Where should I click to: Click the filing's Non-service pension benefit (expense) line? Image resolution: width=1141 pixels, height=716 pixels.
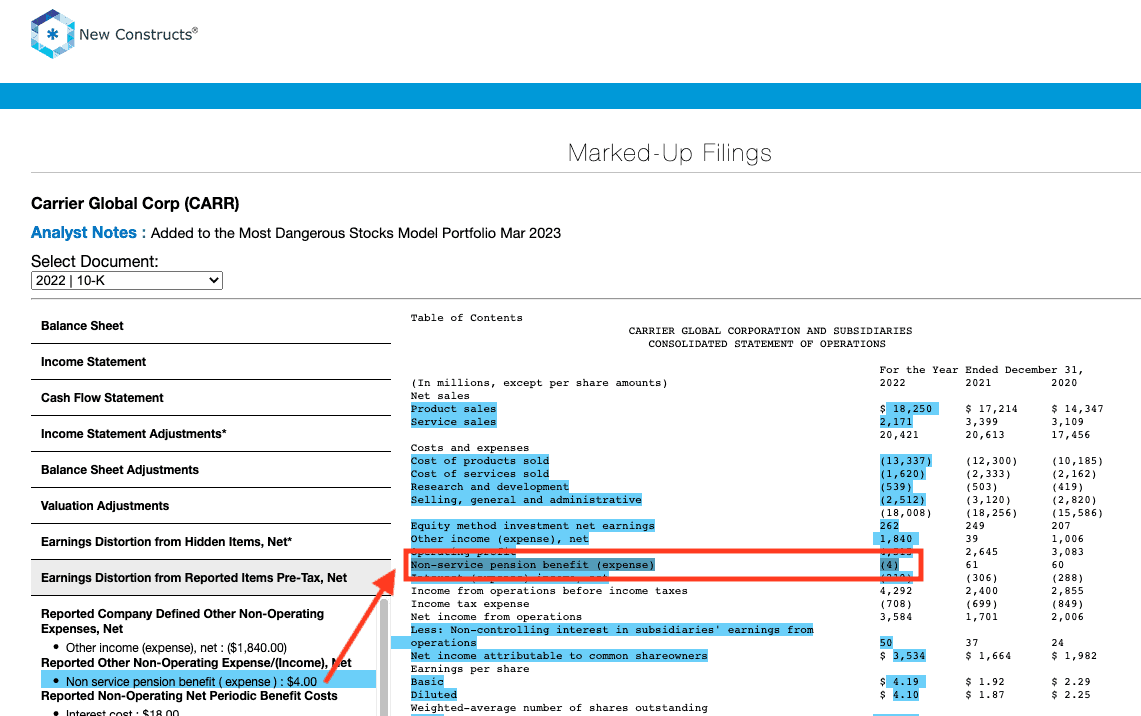pyautogui.click(x=533, y=565)
